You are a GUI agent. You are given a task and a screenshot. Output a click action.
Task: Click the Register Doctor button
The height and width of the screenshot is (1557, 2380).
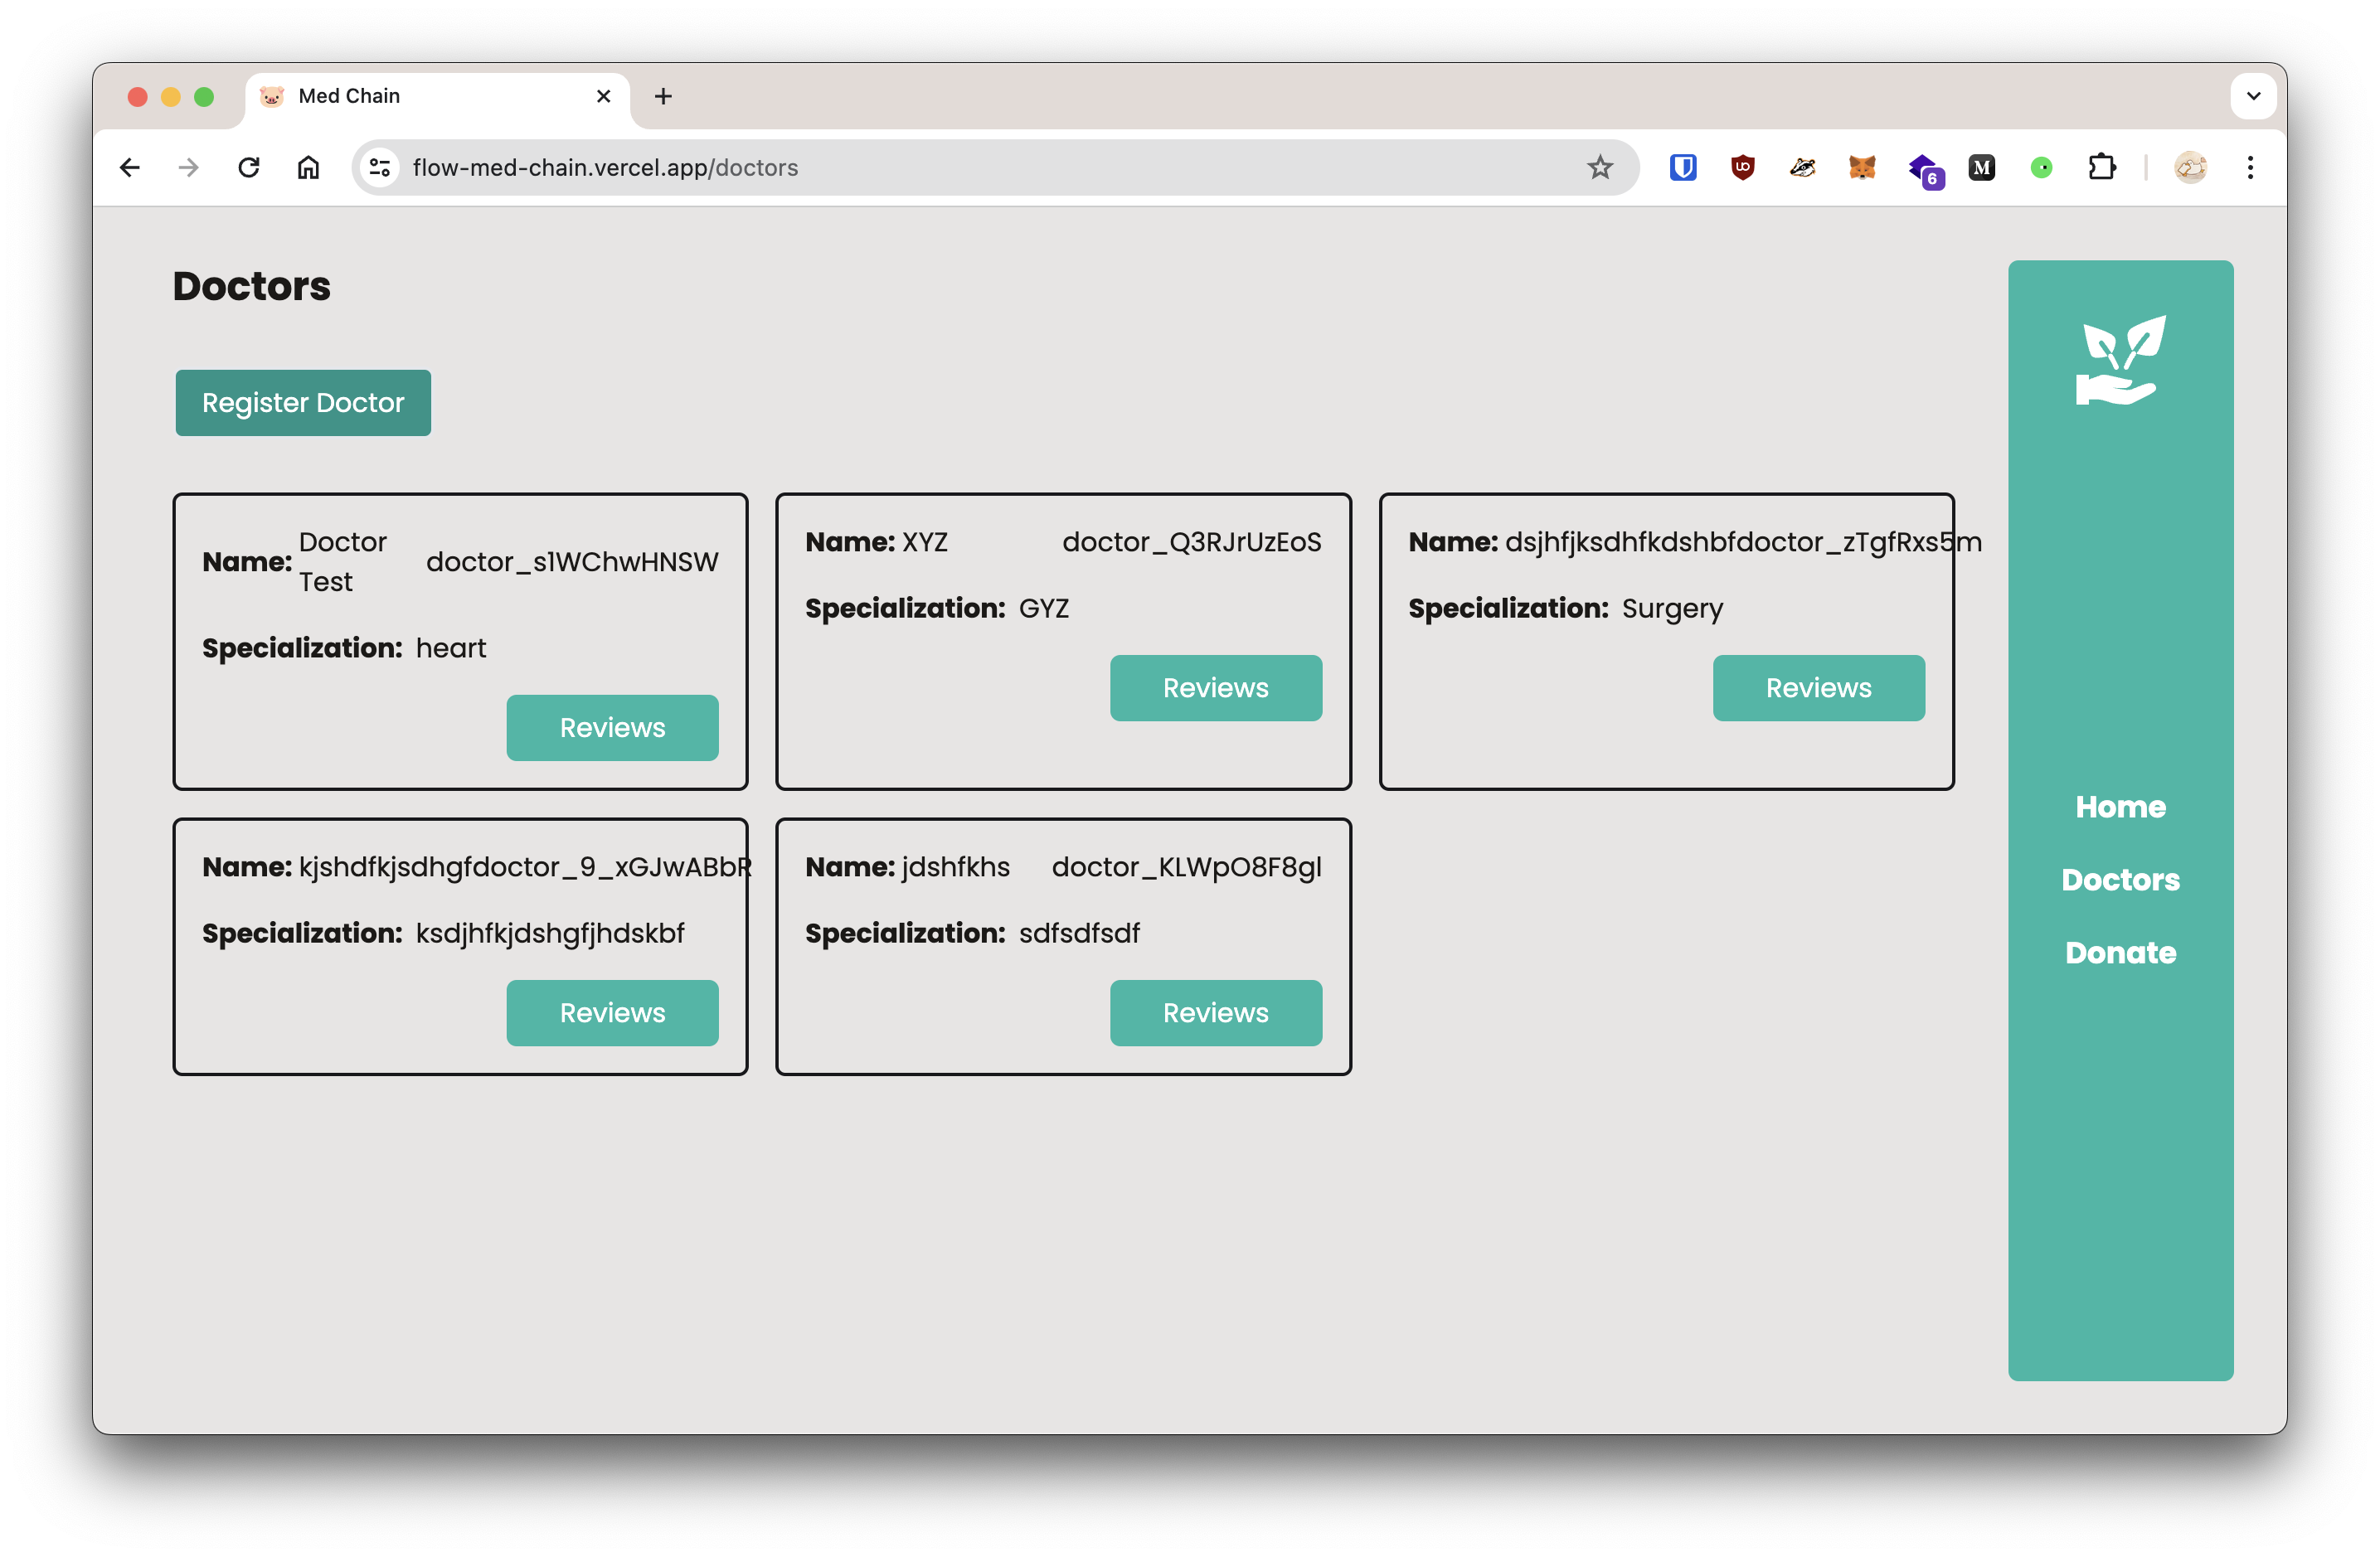(x=303, y=403)
